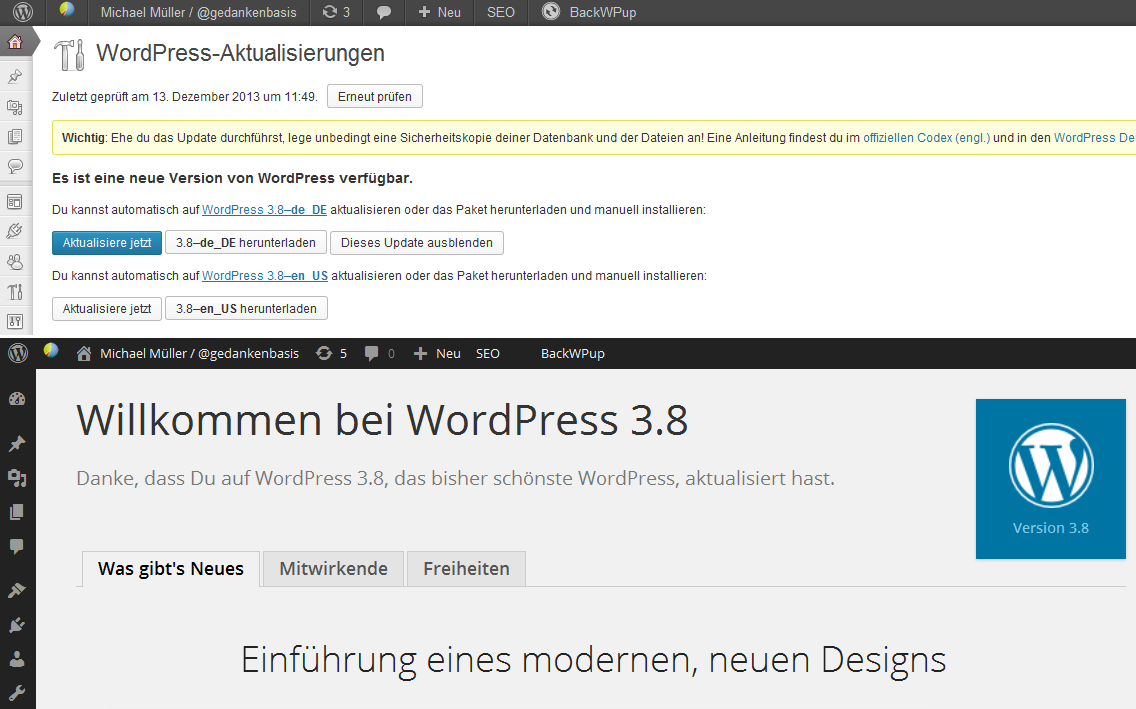Viewport: 1136px width, 709px height.
Task: Switch to the Freiheiten tab
Action: click(467, 569)
